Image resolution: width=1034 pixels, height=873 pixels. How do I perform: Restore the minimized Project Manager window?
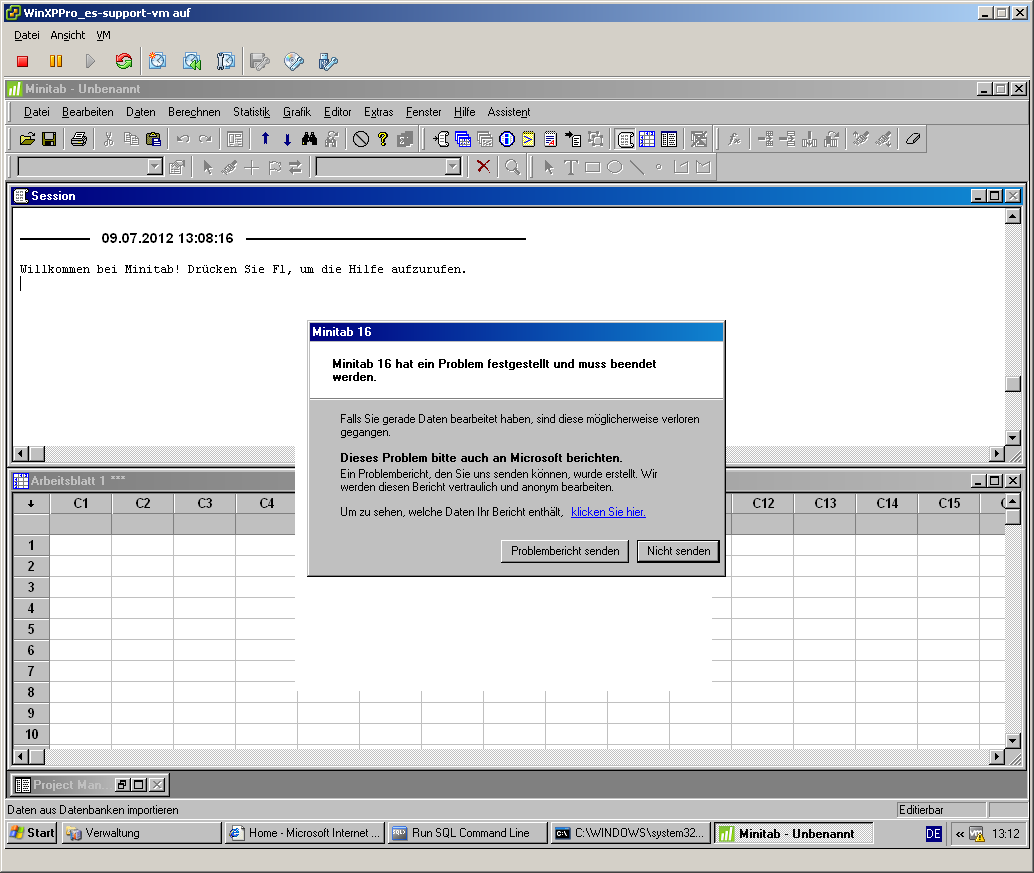pos(121,785)
